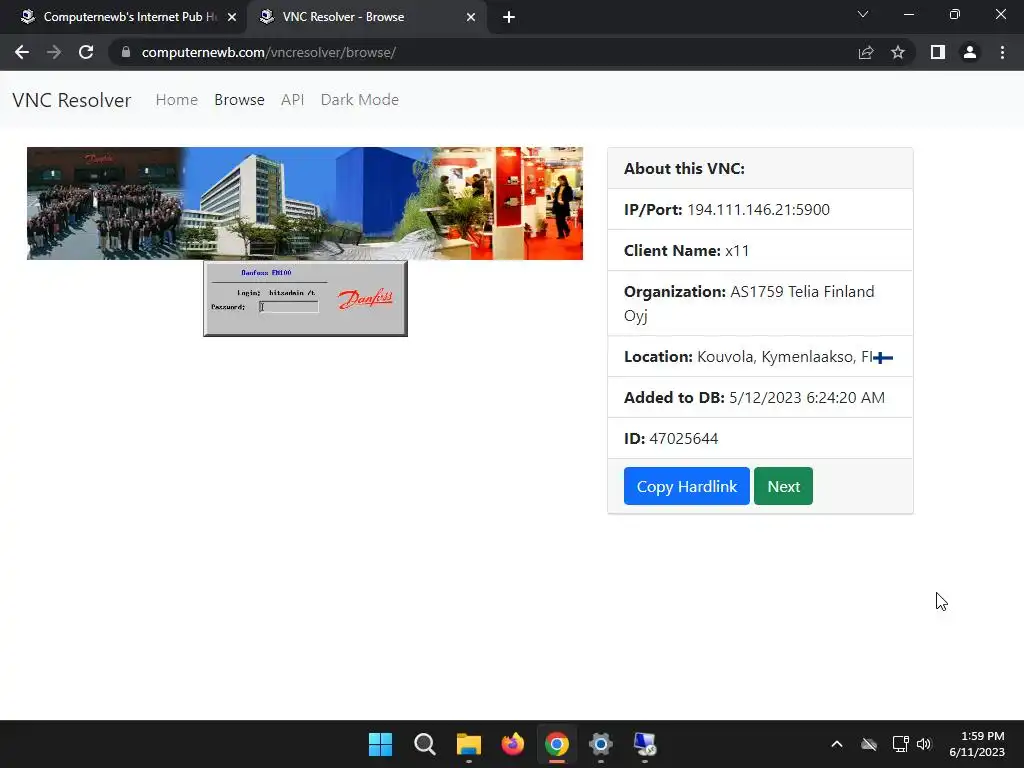Screen dimensions: 1024x768
Task: Go back using the browser back arrow
Action: (22, 52)
